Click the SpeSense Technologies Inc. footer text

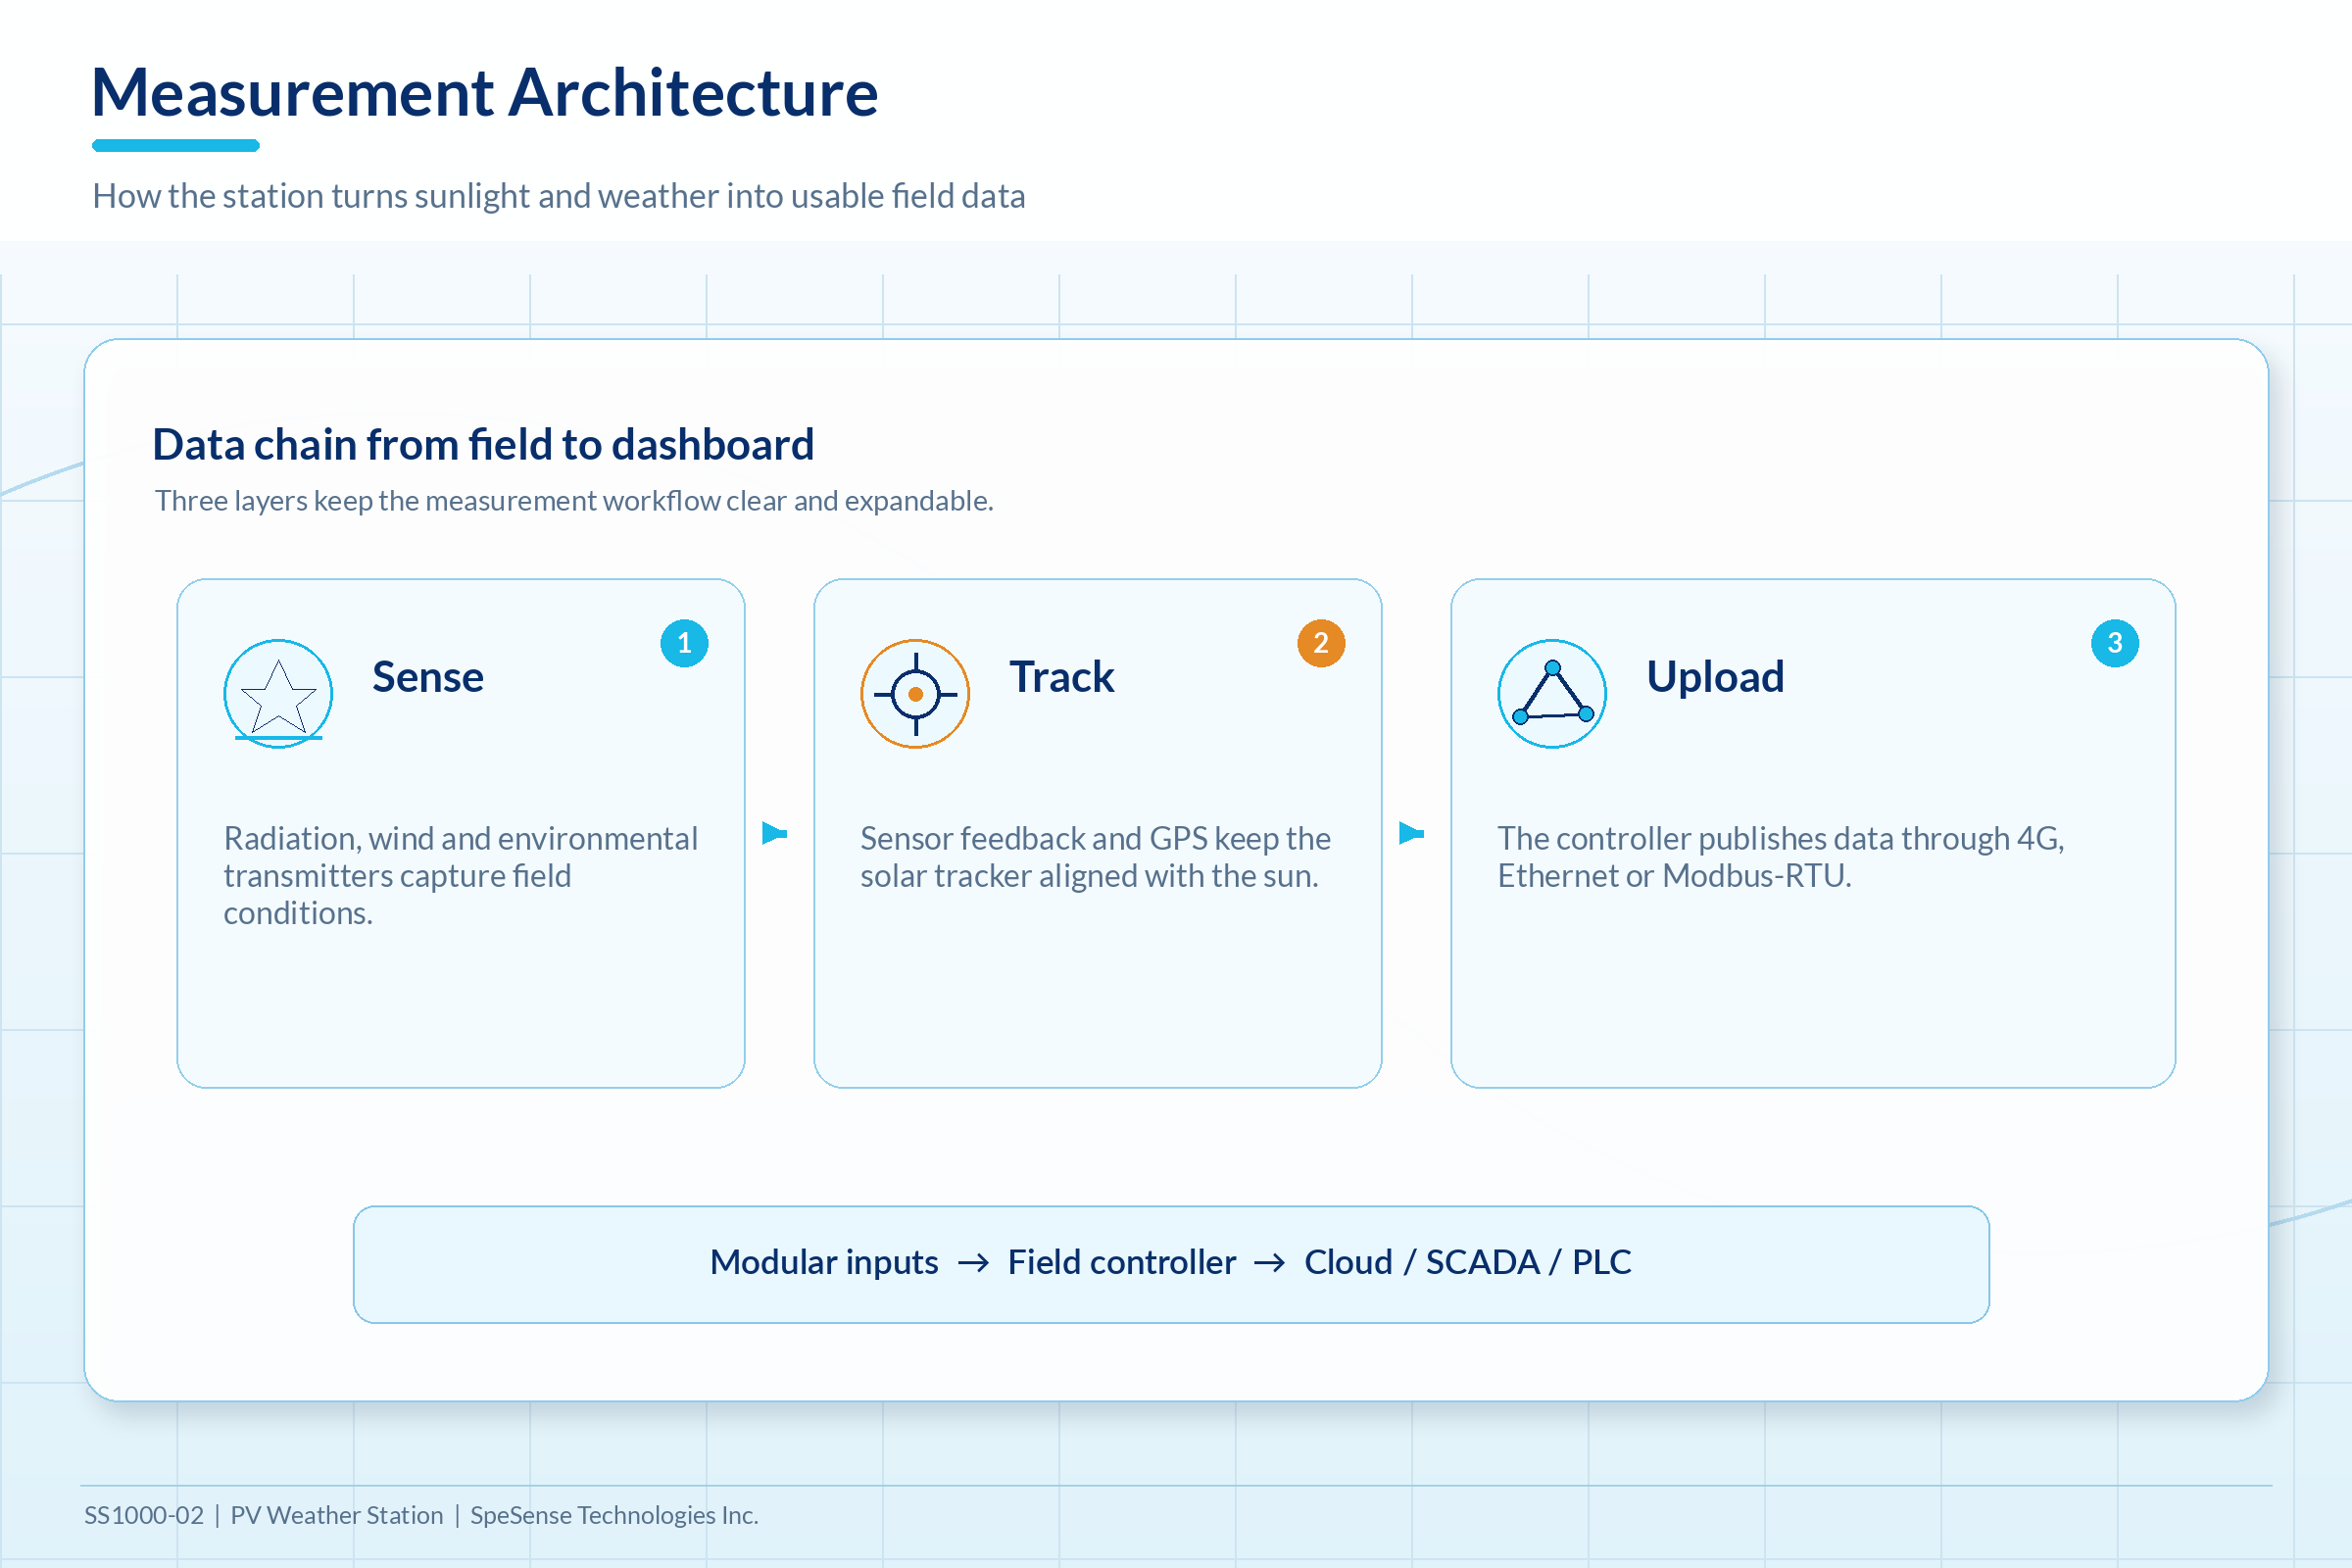click(x=614, y=1515)
